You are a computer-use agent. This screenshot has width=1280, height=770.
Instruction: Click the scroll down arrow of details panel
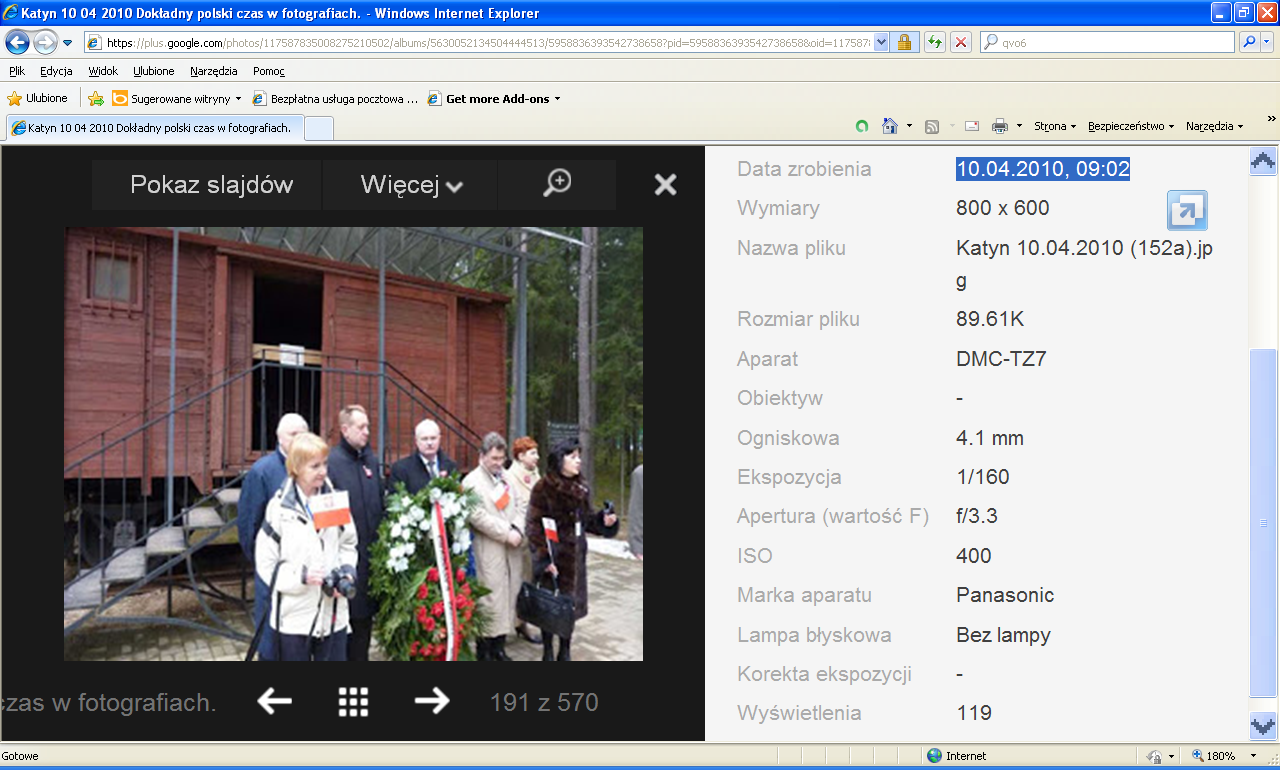coord(1263,726)
